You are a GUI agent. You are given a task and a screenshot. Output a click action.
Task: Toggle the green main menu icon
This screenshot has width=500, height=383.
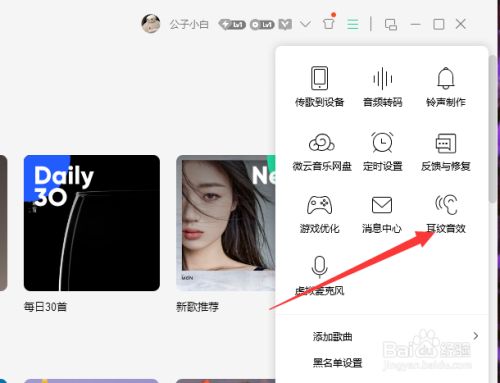[353, 24]
